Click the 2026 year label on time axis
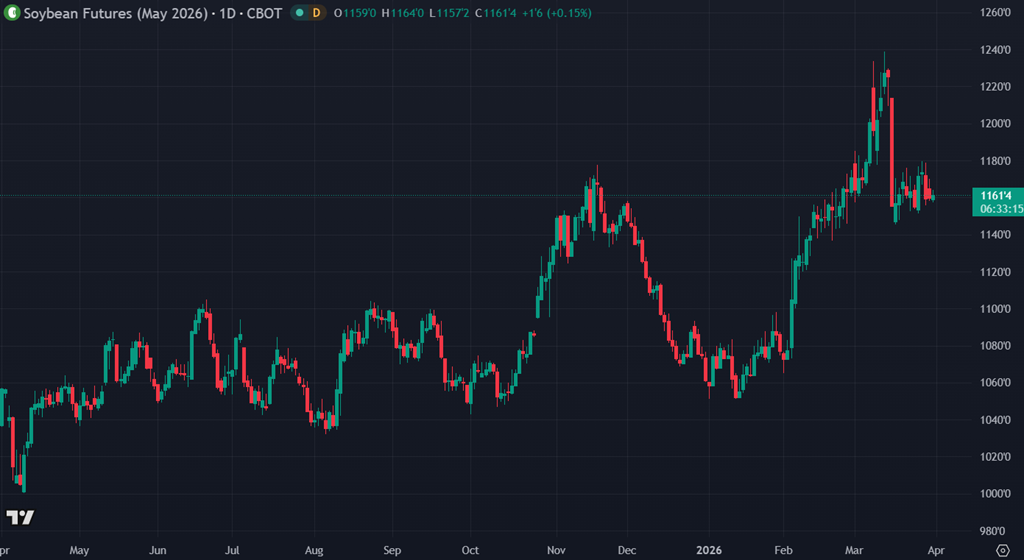This screenshot has height=560, width=1024. coord(707,550)
